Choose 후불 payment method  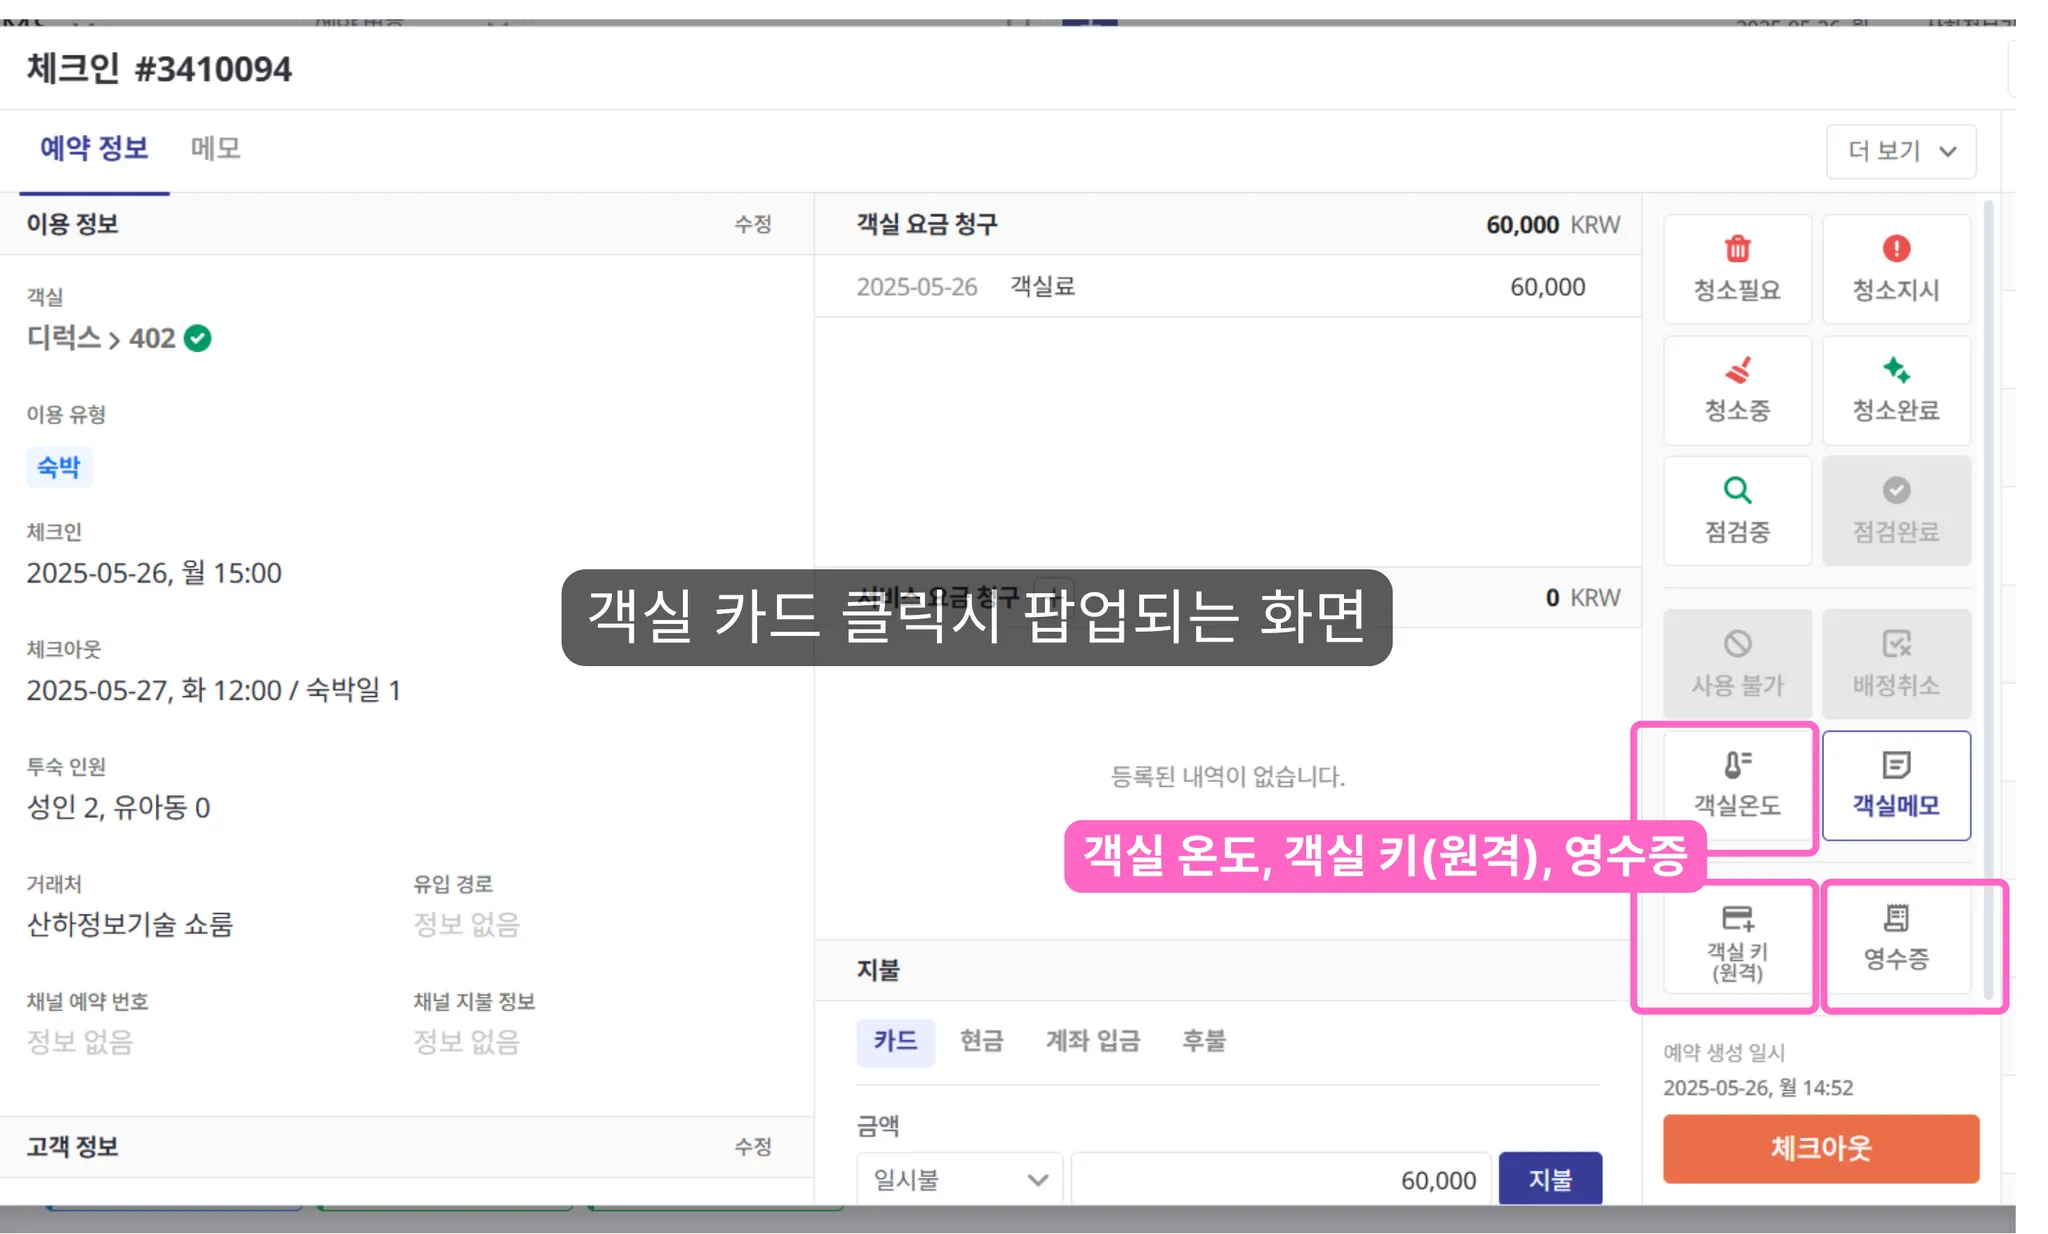pos(1203,1041)
